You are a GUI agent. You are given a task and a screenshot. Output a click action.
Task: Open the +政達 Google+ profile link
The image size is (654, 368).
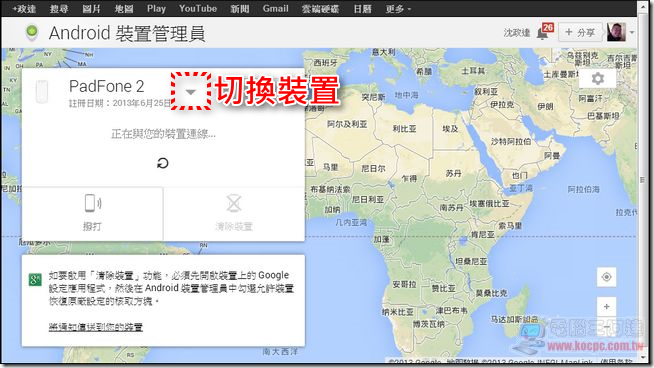[24, 9]
